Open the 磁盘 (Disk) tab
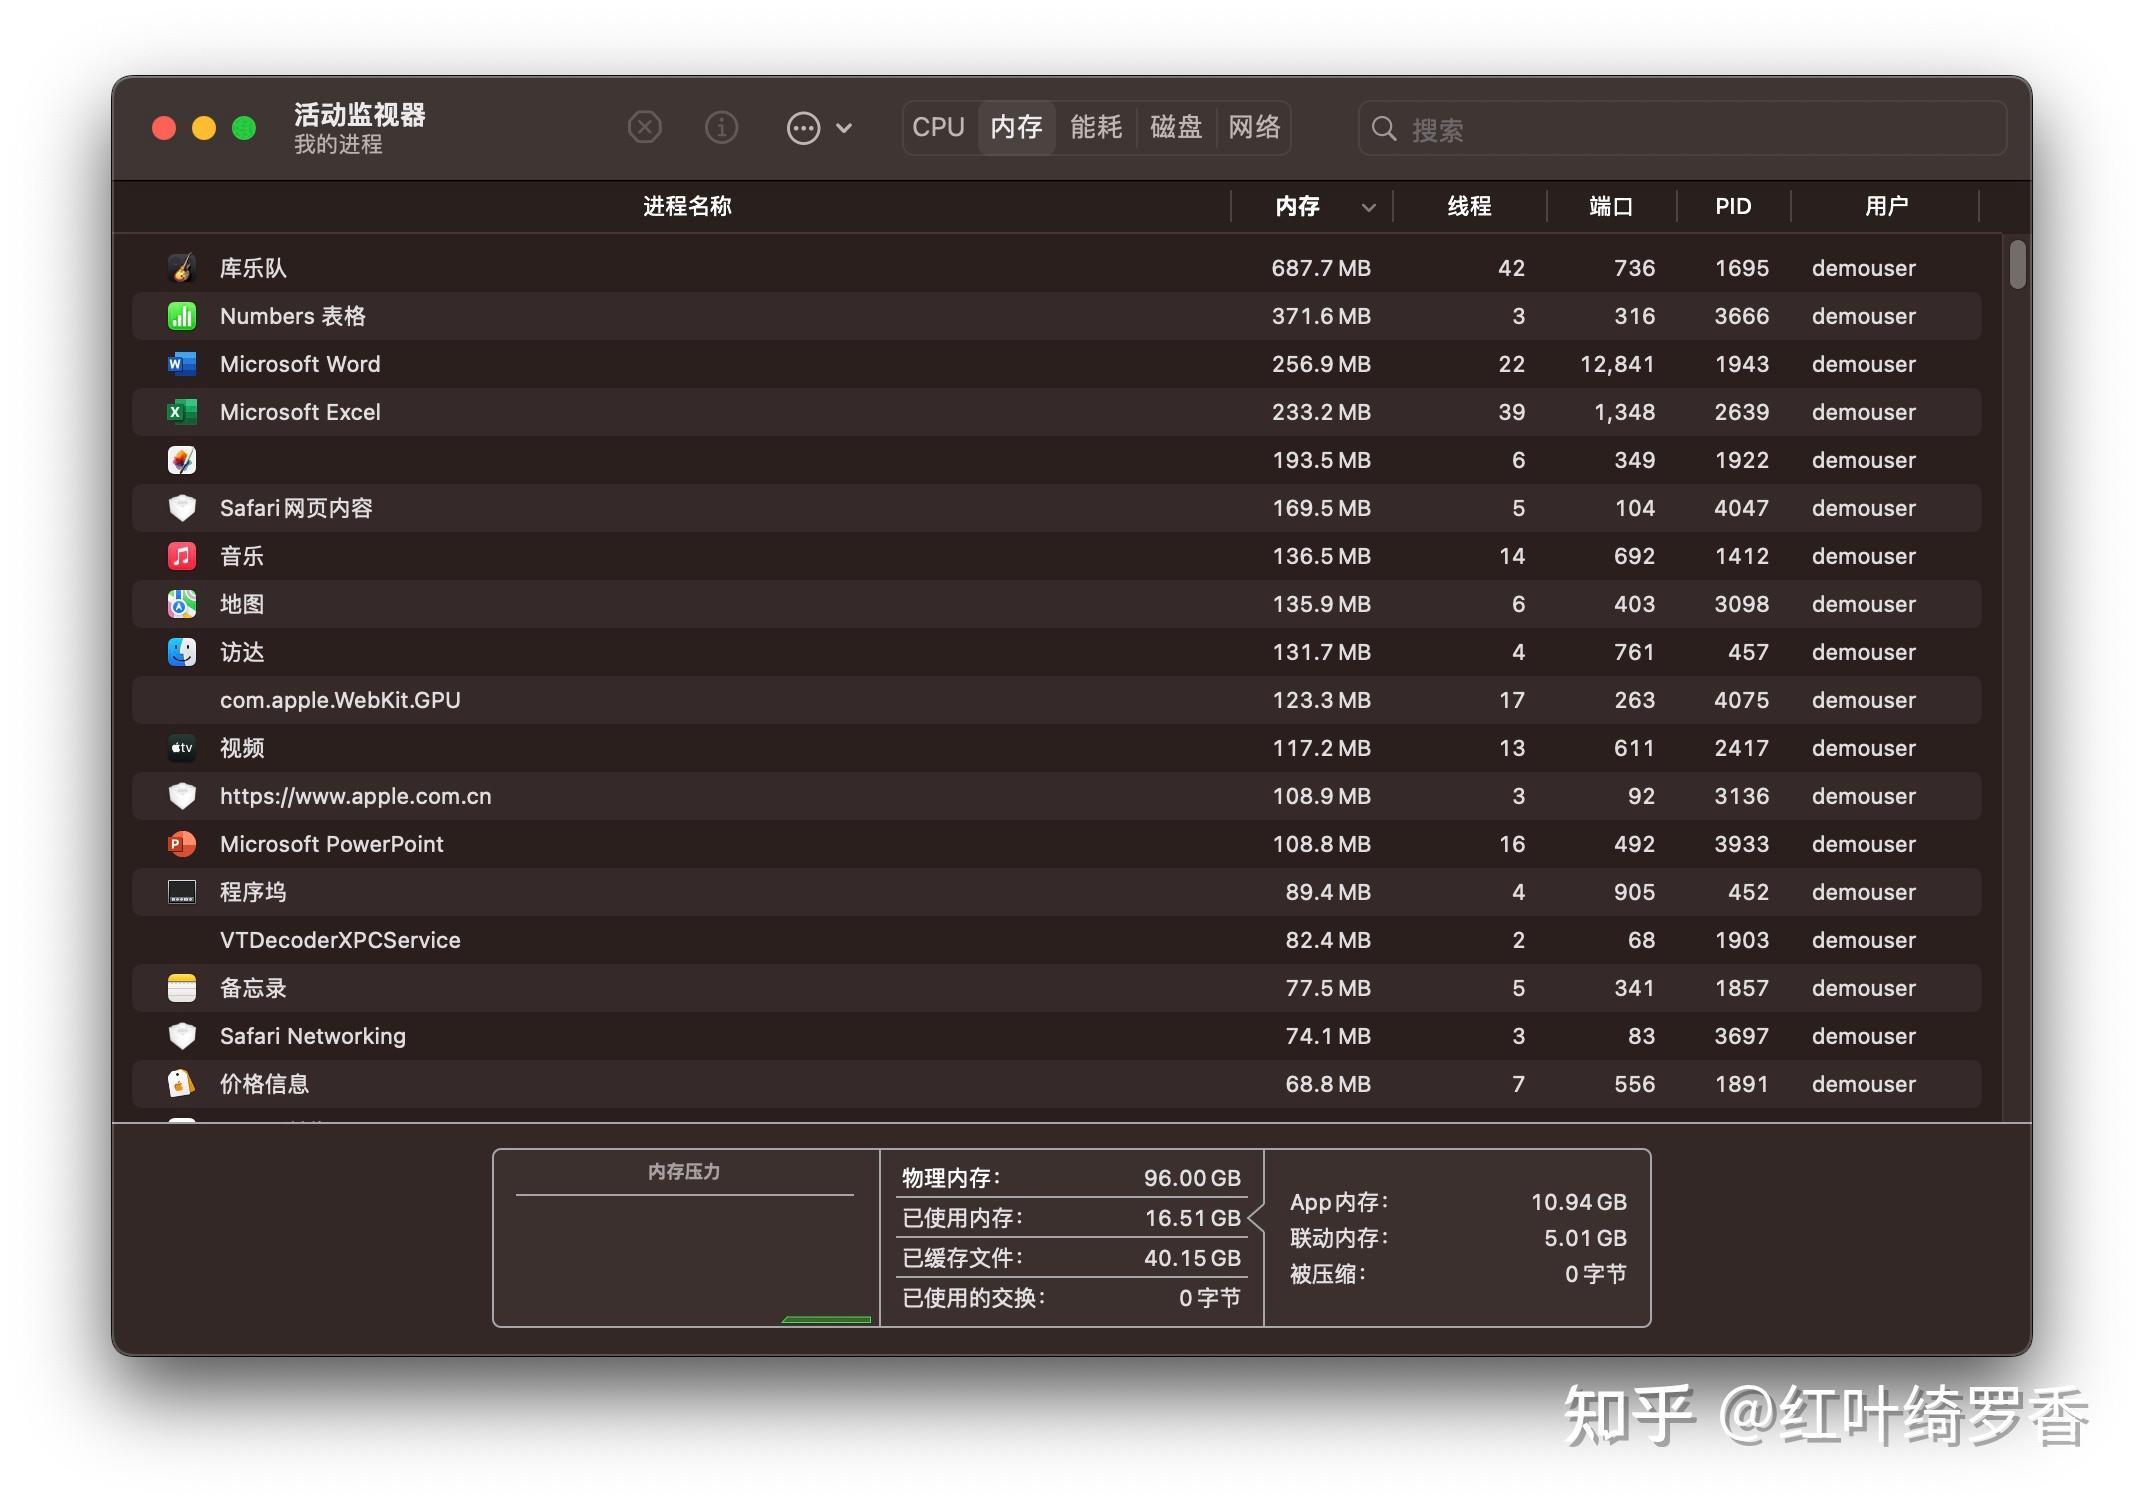Viewport: 2144px width, 1504px height. tap(1176, 127)
